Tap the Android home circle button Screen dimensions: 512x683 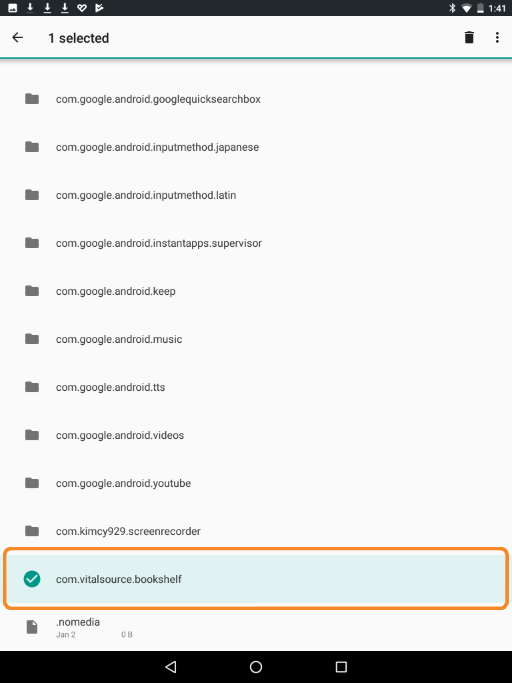click(256, 667)
